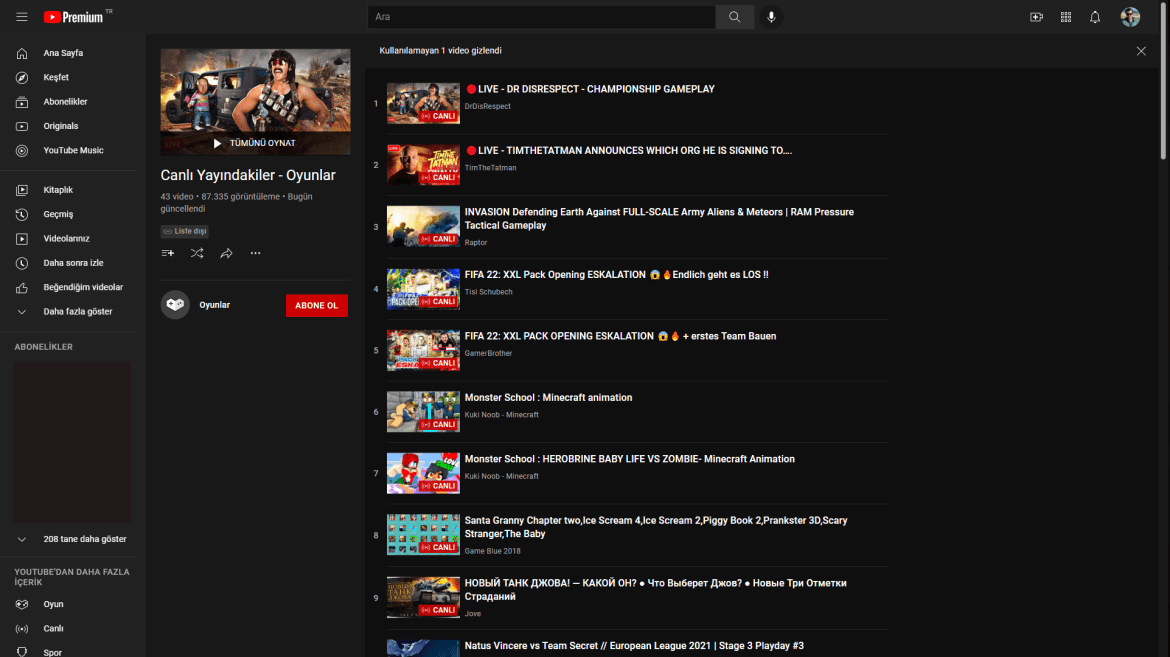Image resolution: width=1170 pixels, height=657 pixels.
Task: Open the account avatar menu
Action: pyautogui.click(x=1130, y=16)
